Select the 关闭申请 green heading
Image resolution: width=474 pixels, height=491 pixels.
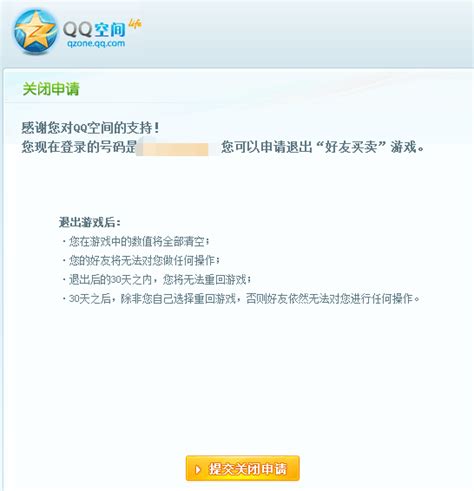(x=51, y=89)
